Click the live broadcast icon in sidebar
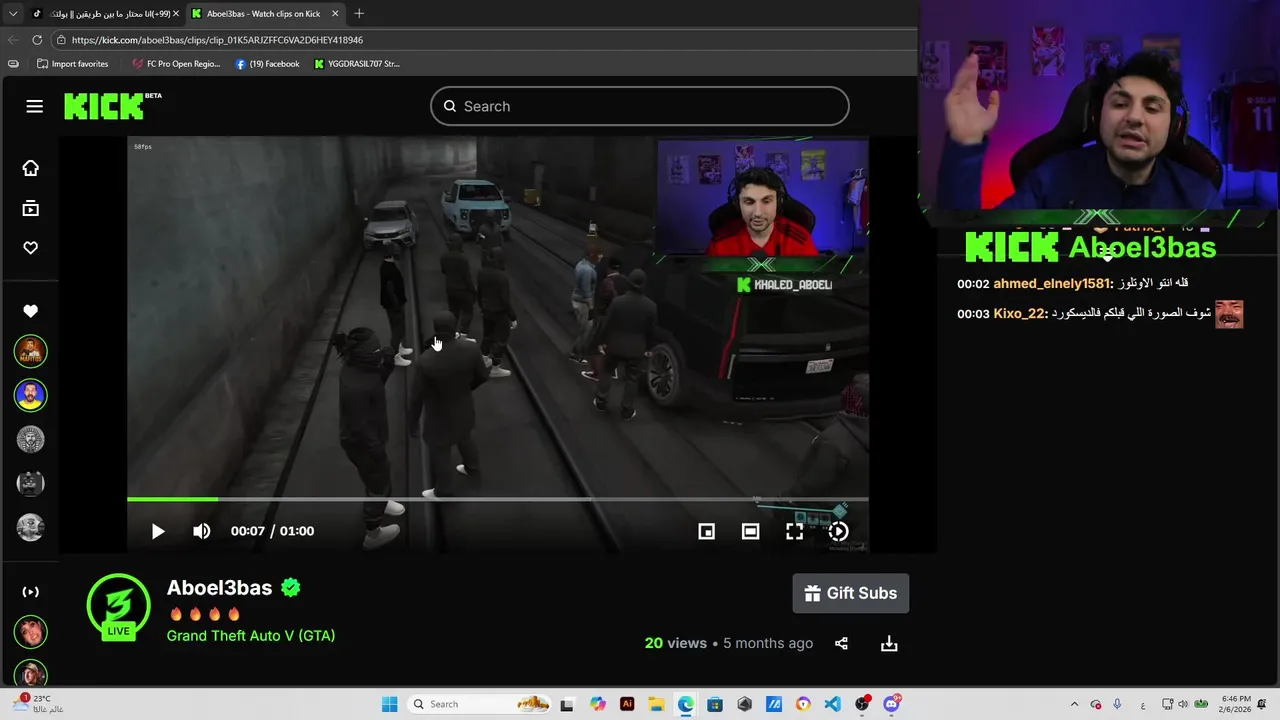Image resolution: width=1280 pixels, height=720 pixels. coord(31,591)
